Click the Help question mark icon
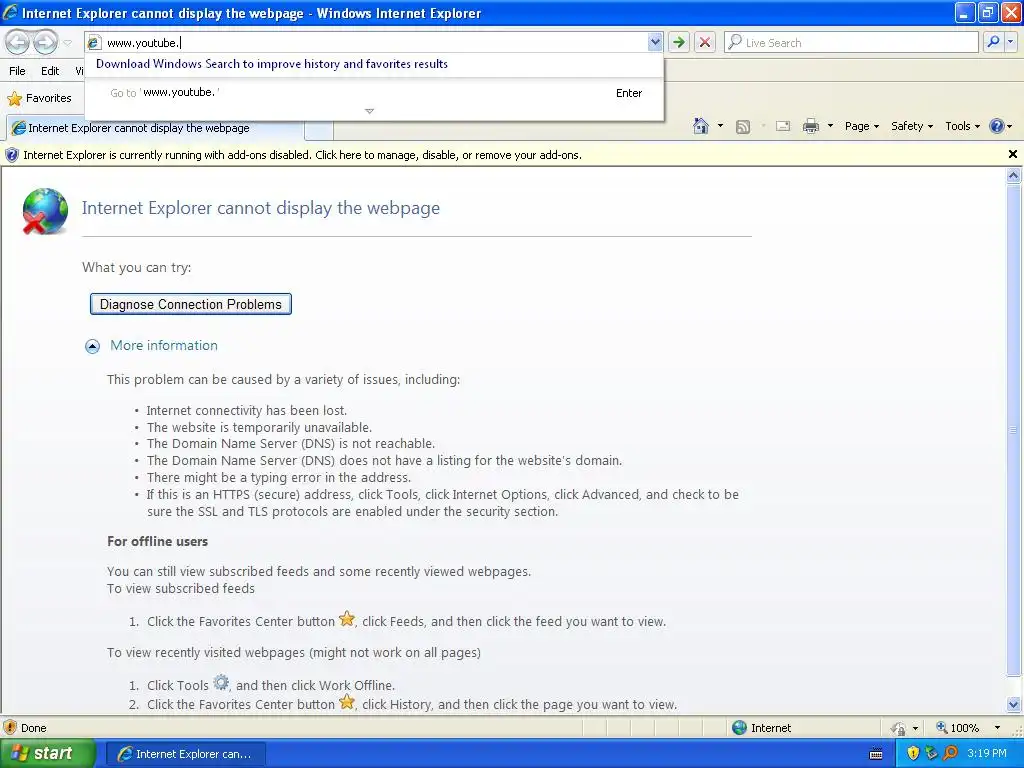The height and width of the screenshot is (768, 1024). 997,126
